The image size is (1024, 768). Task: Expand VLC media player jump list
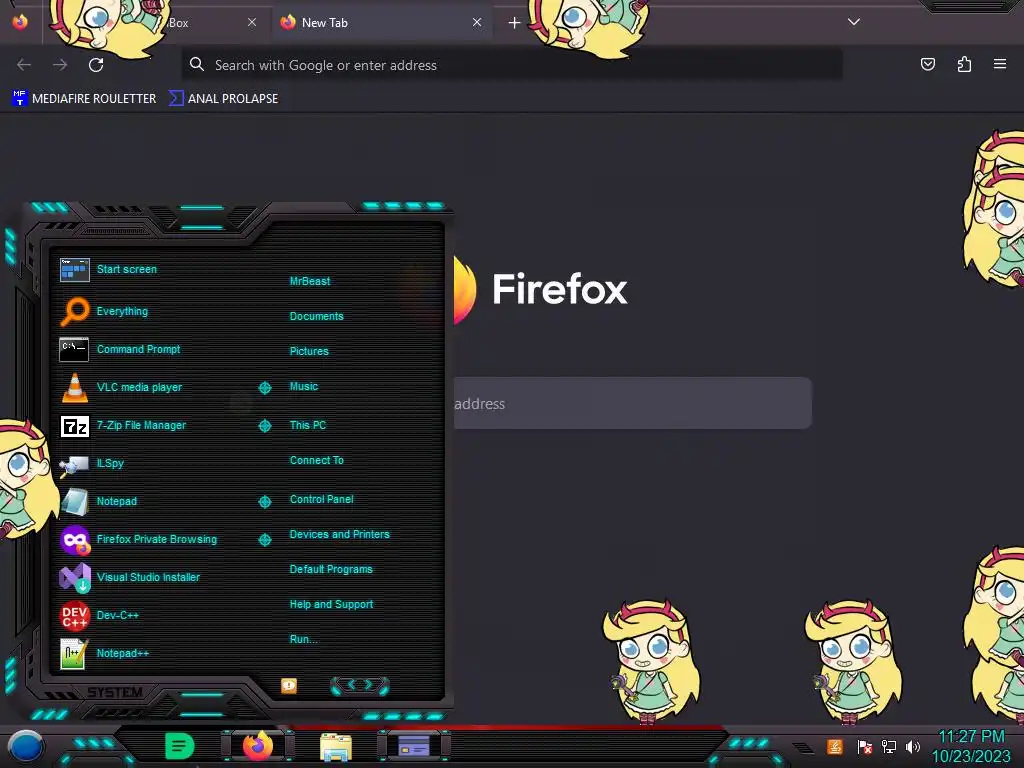(x=264, y=388)
